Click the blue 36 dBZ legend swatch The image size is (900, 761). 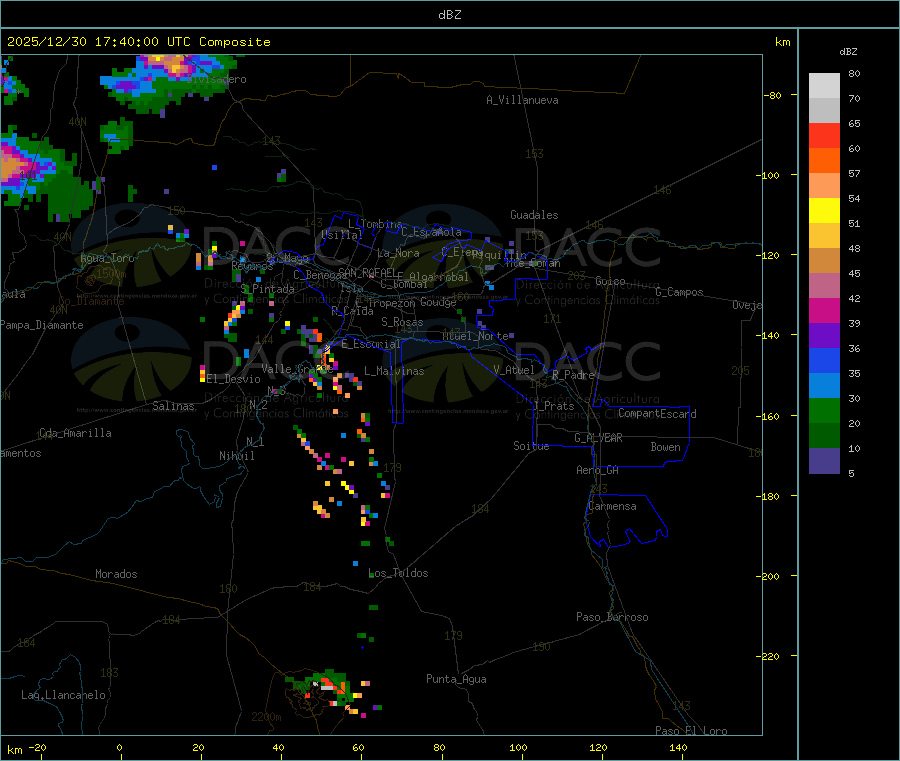click(824, 360)
